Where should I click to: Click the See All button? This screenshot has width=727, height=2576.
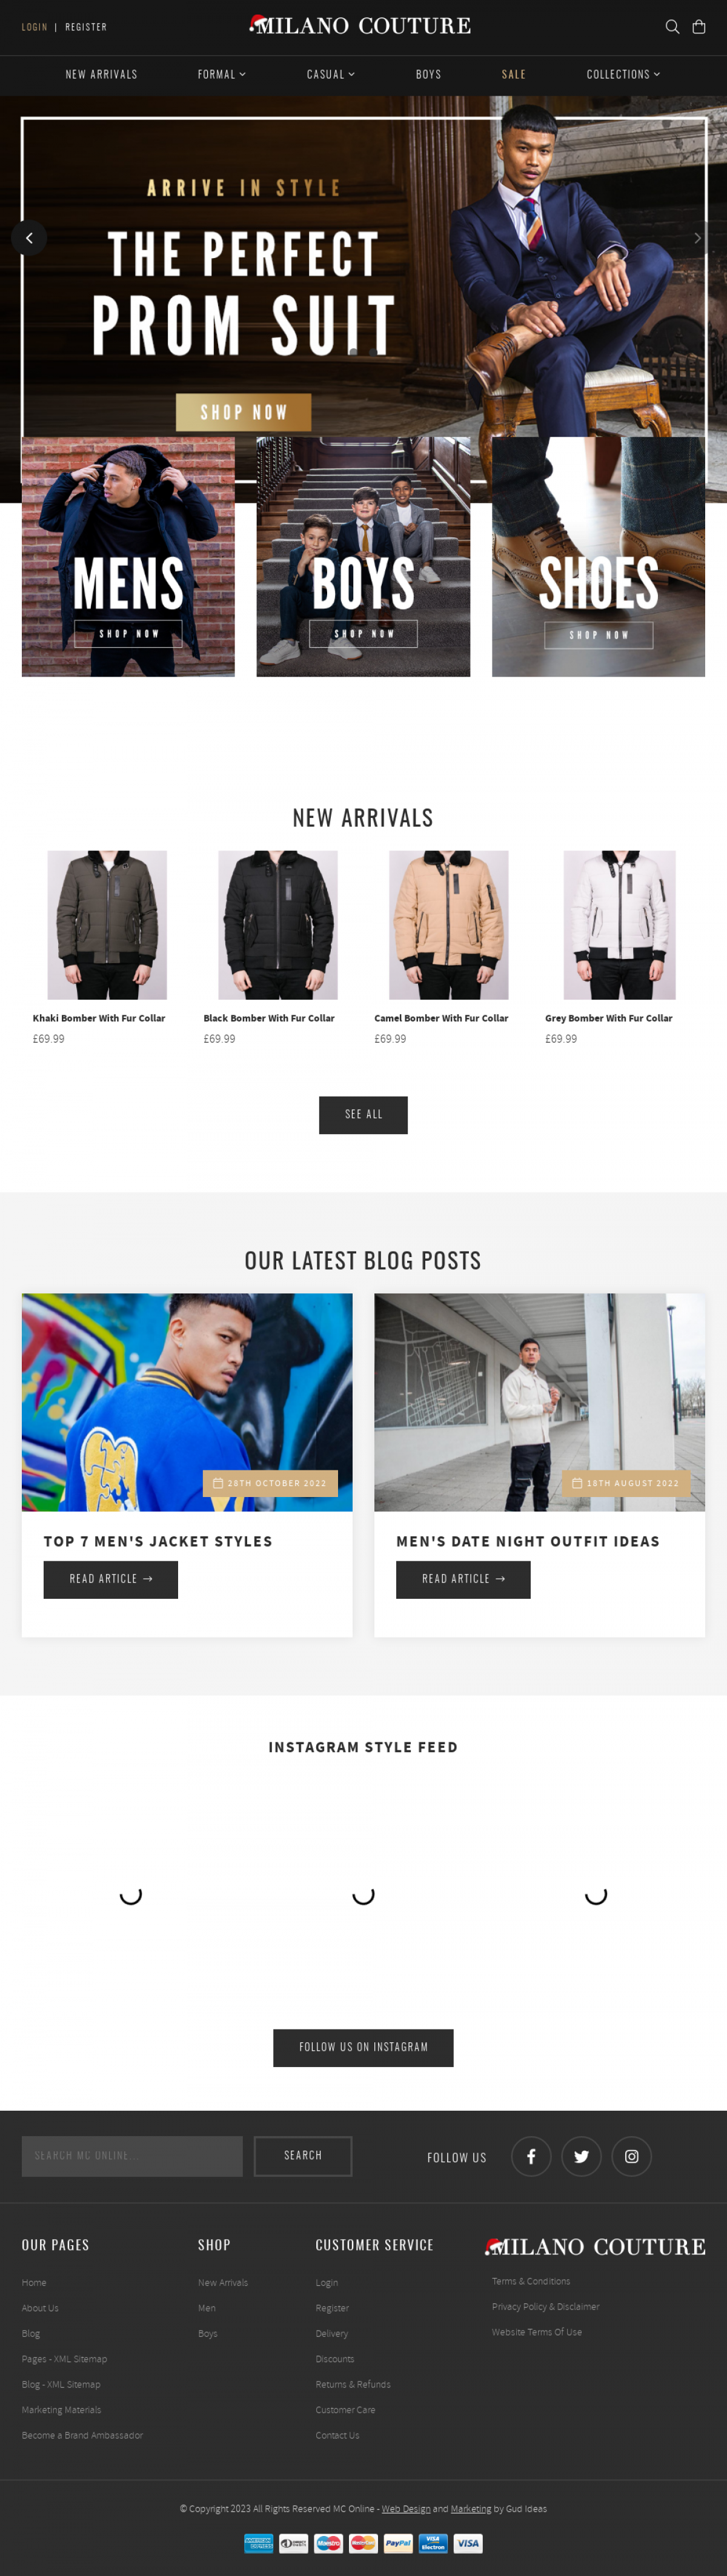[363, 1114]
